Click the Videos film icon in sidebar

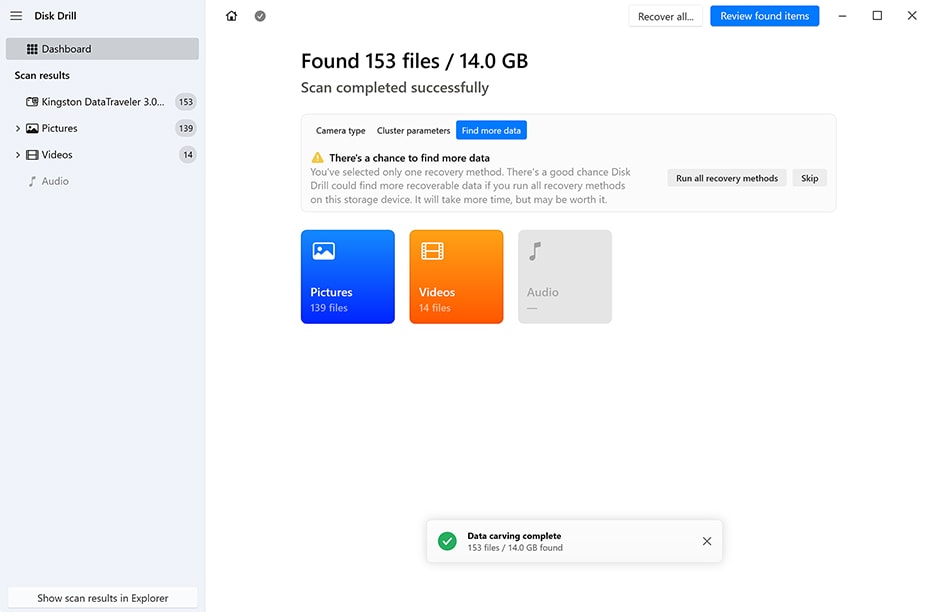[32, 155]
